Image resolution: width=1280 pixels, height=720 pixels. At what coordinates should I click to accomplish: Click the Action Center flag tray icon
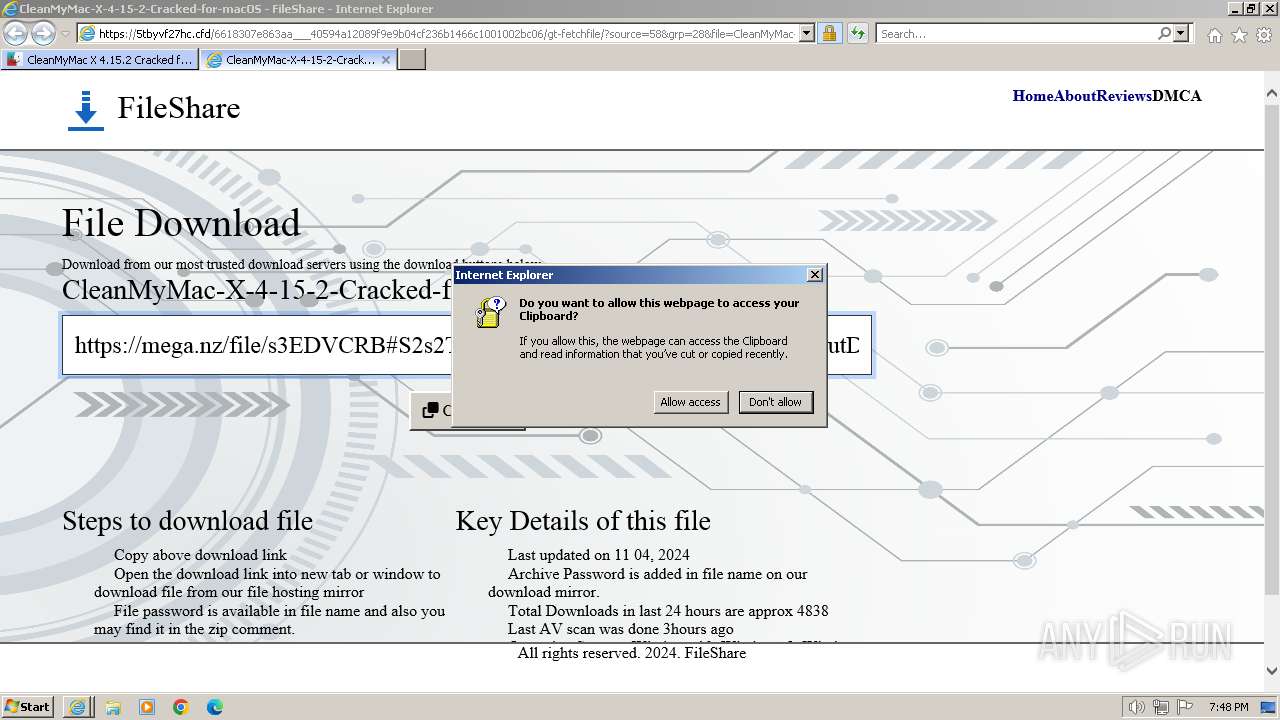tap(1184, 707)
